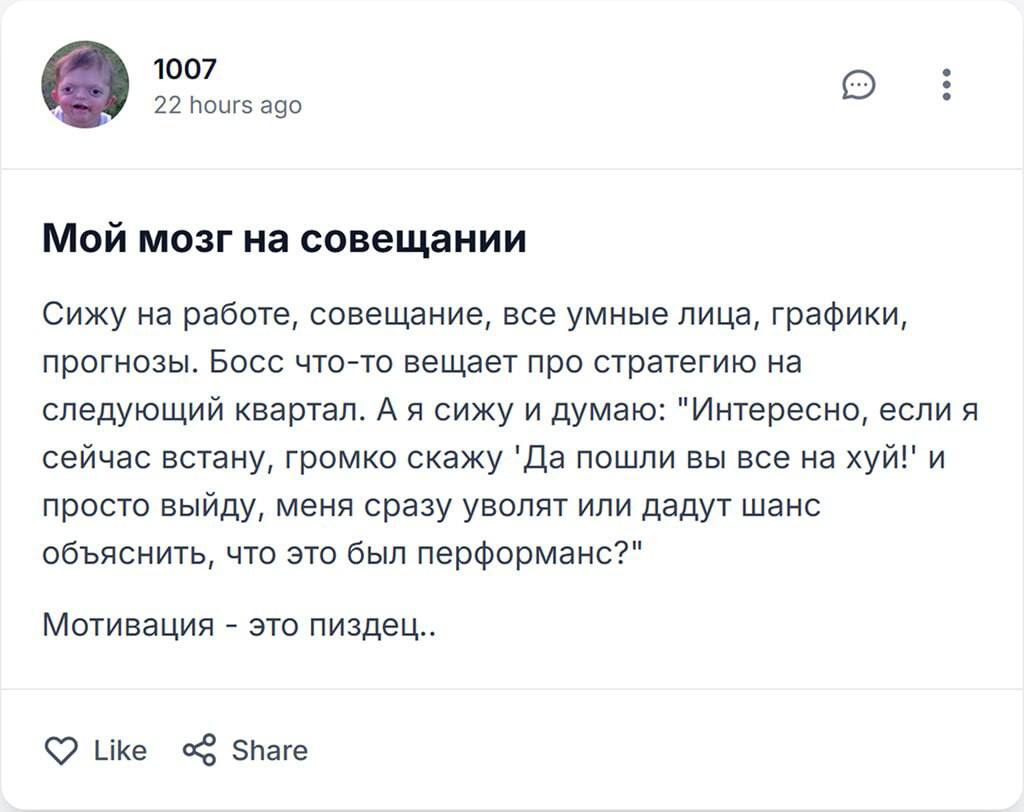Click the word "Мотивация" in the last line
This screenshot has height=812, width=1024.
coord(129,626)
